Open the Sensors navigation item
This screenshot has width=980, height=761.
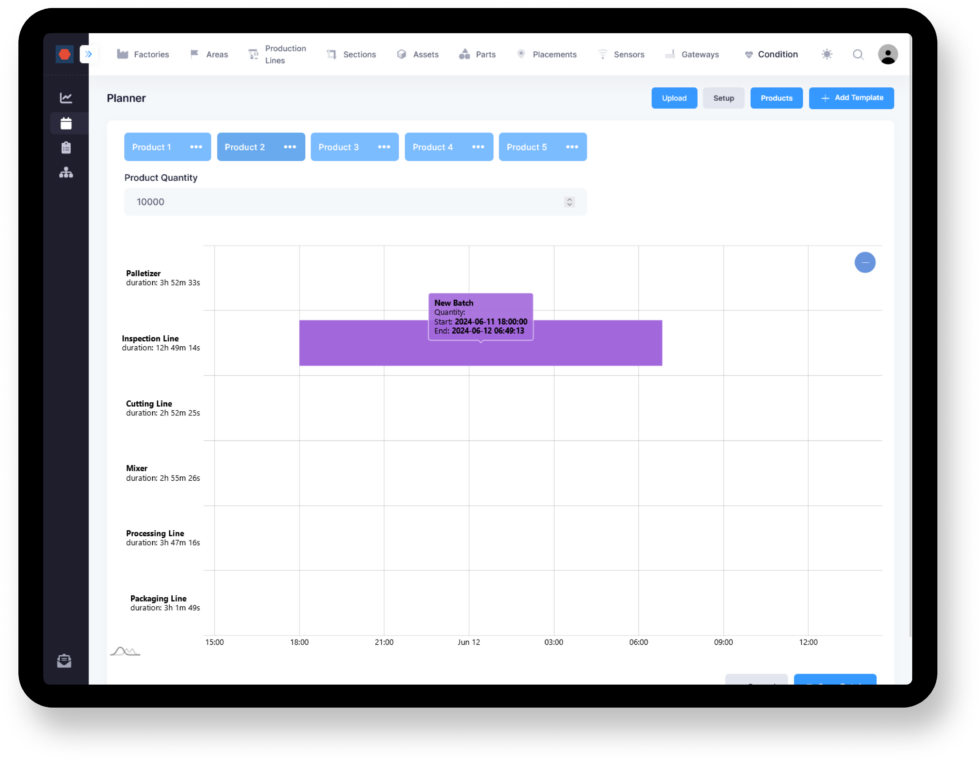coord(621,55)
